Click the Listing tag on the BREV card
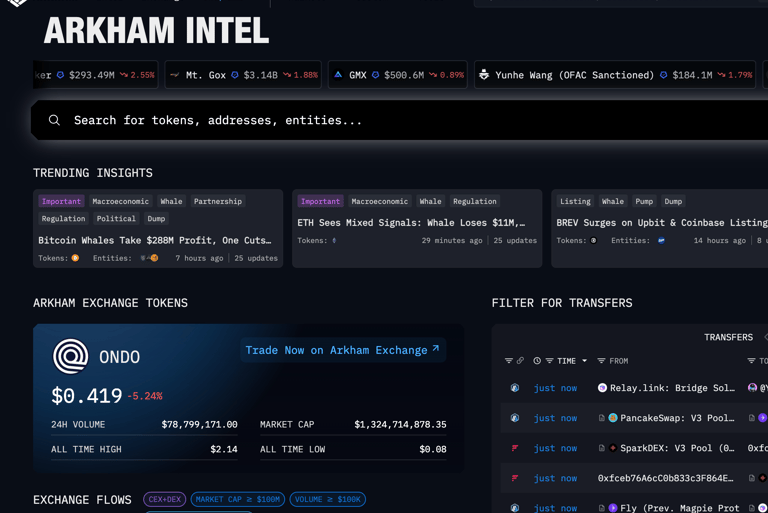Screen dimensions: 768x513 (x=575, y=201)
